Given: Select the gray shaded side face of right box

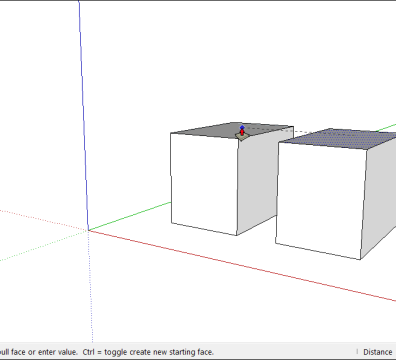Looking at the screenshot, I should [x=380, y=200].
